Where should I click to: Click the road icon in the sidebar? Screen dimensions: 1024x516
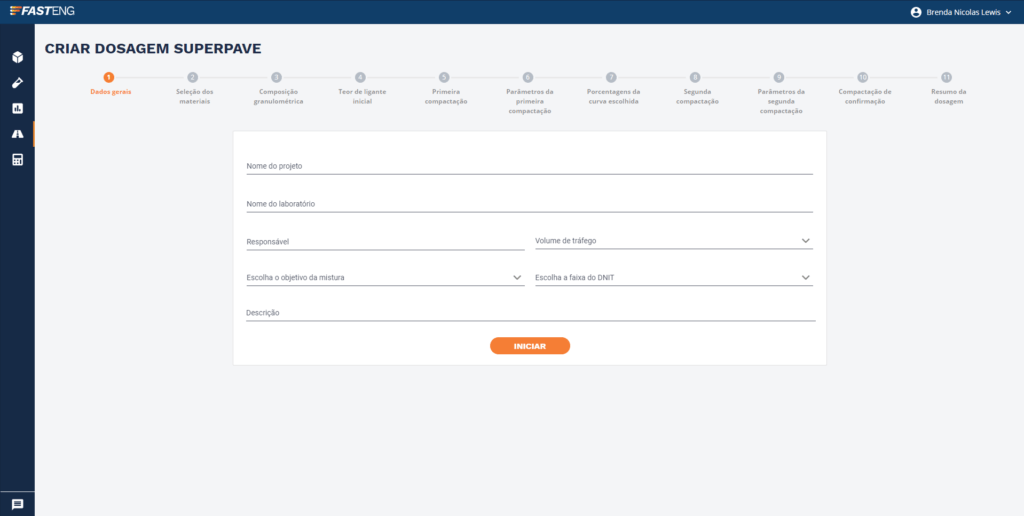(17, 134)
